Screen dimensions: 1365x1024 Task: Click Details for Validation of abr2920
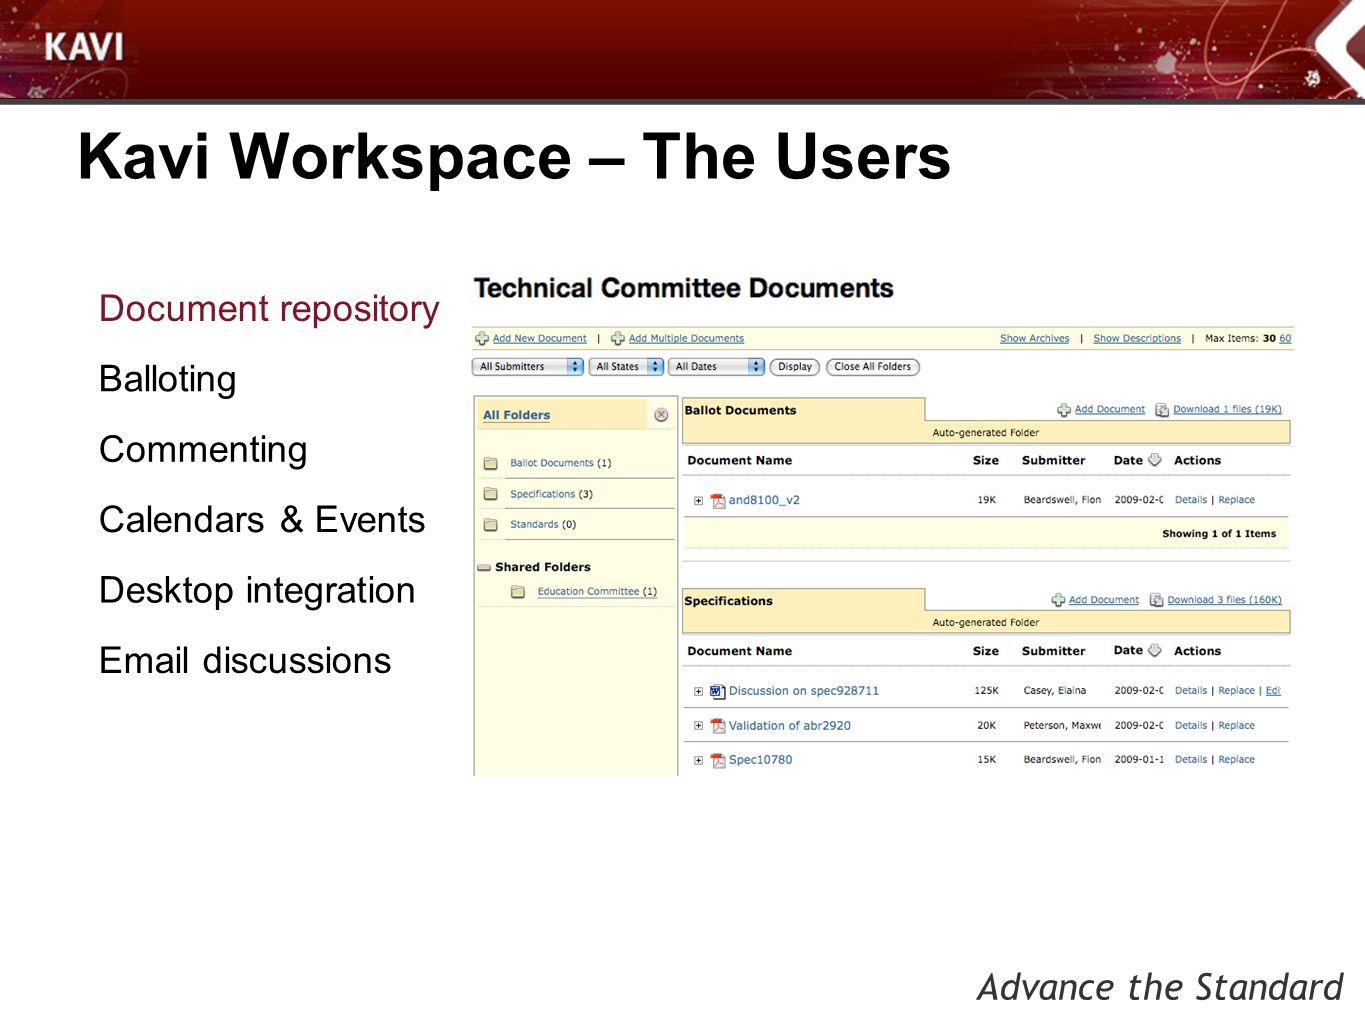tap(1191, 726)
